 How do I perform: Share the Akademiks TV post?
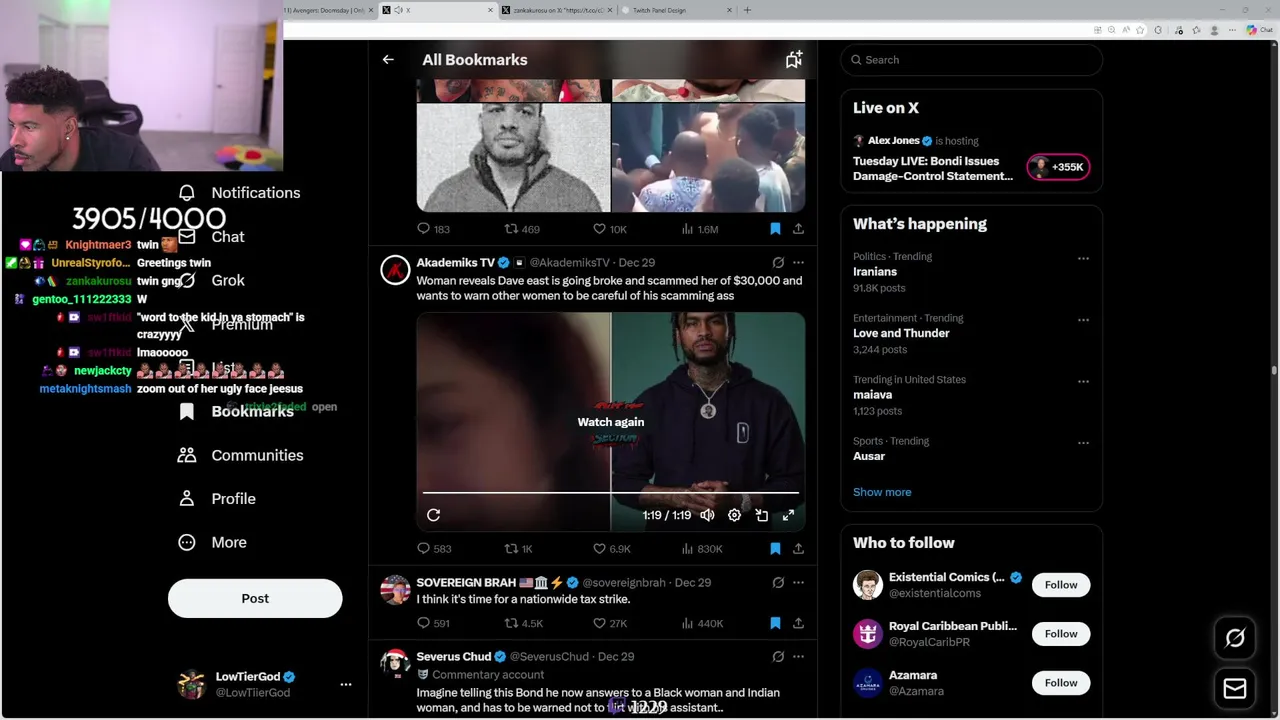798,549
